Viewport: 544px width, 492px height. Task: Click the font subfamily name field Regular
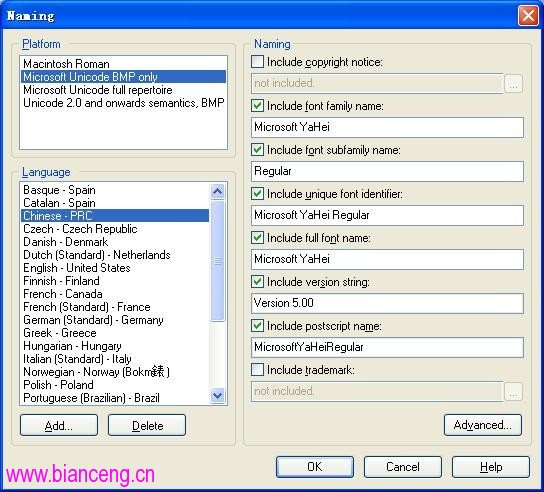point(387,171)
